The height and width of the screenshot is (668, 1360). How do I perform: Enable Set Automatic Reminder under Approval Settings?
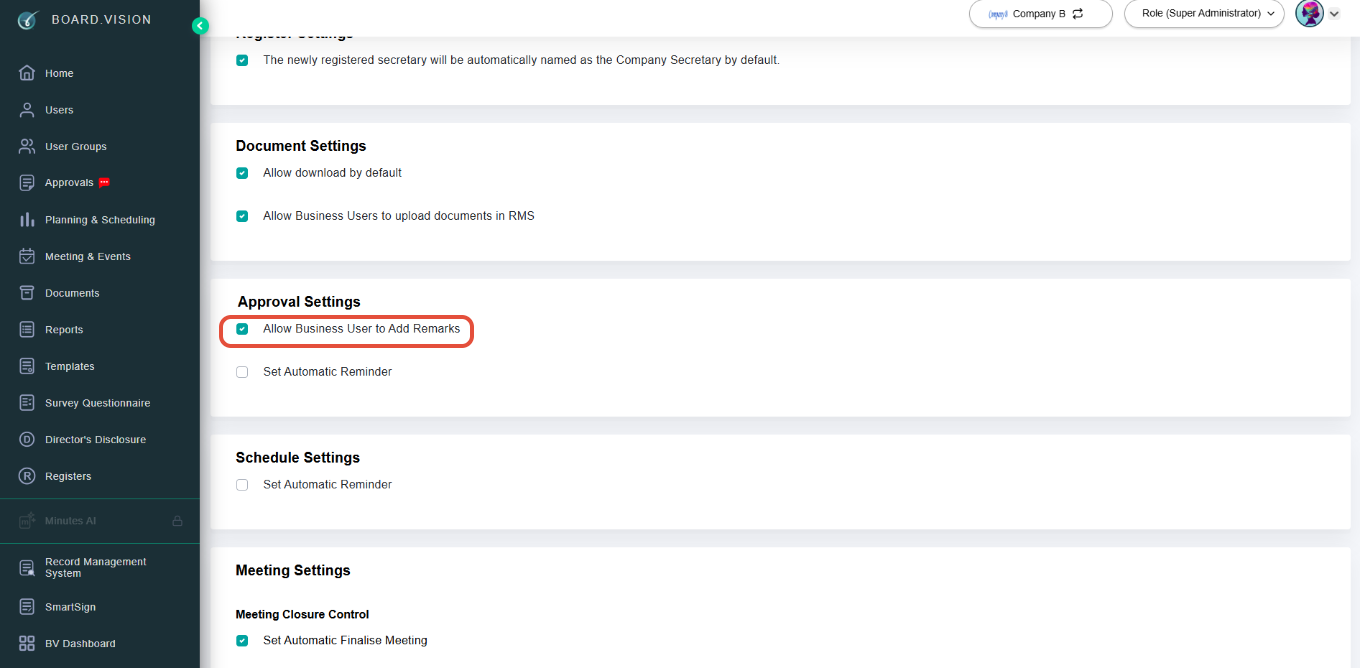pyautogui.click(x=242, y=372)
